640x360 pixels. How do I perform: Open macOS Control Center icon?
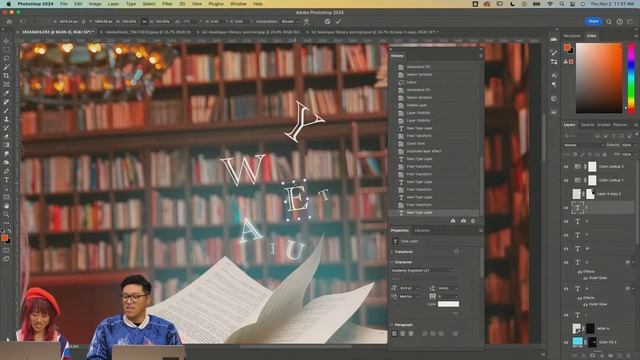tap(572, 4)
